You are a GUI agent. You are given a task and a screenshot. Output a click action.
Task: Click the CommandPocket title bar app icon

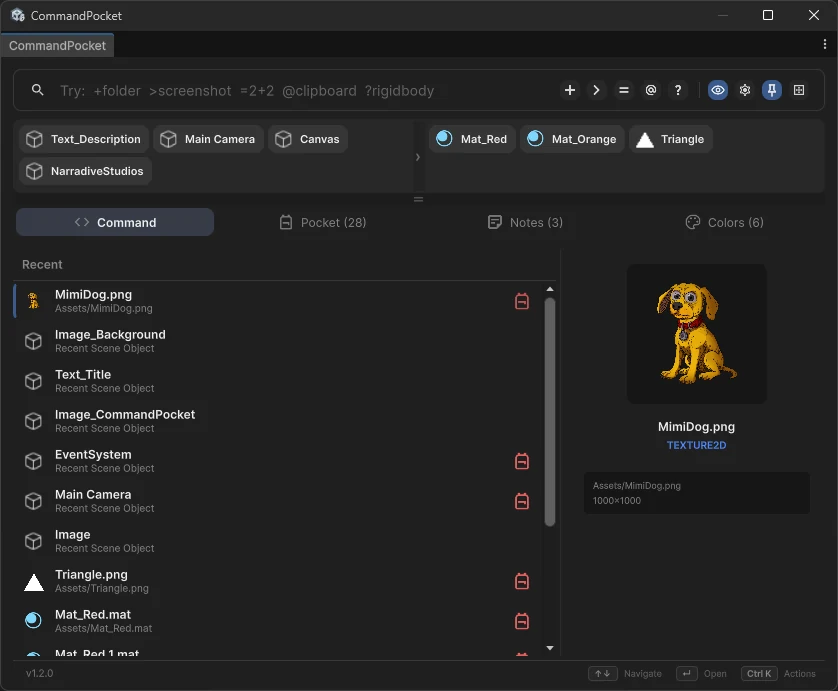(18, 15)
